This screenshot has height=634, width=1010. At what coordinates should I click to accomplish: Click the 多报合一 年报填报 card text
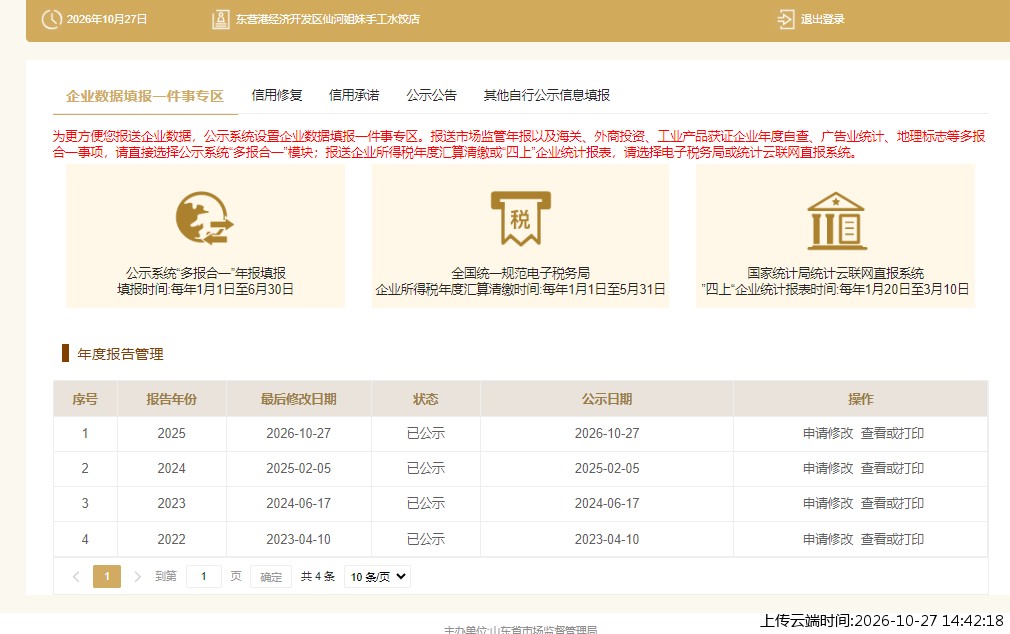tap(205, 273)
